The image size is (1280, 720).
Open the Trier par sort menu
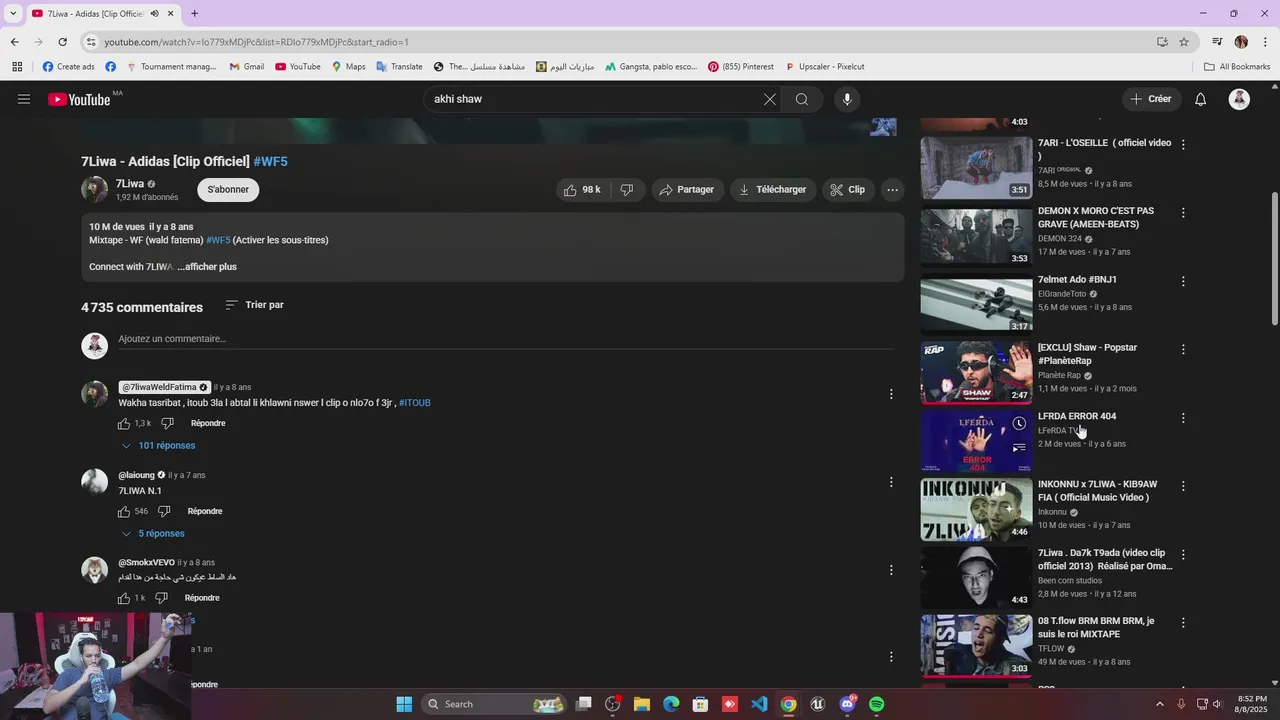tap(255, 305)
